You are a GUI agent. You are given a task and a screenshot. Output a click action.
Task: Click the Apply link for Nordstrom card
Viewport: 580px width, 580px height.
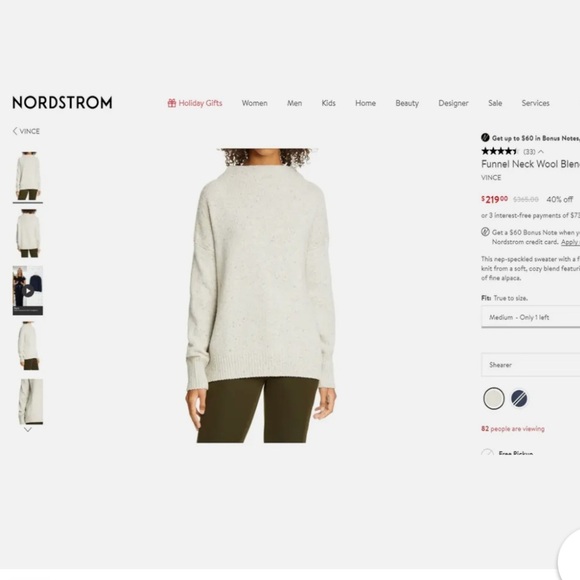[570, 242]
